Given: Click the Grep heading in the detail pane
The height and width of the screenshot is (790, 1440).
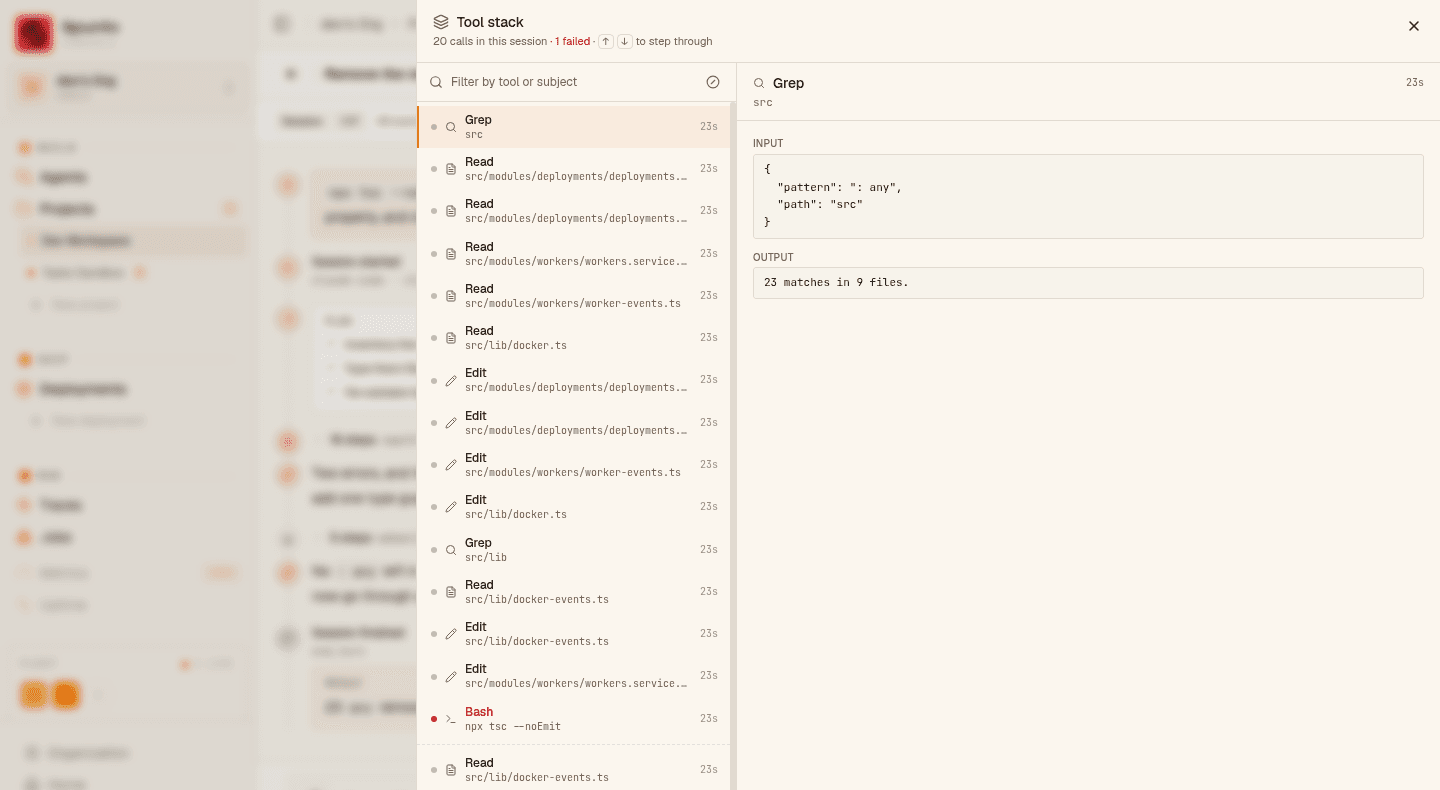Looking at the screenshot, I should click(x=788, y=83).
